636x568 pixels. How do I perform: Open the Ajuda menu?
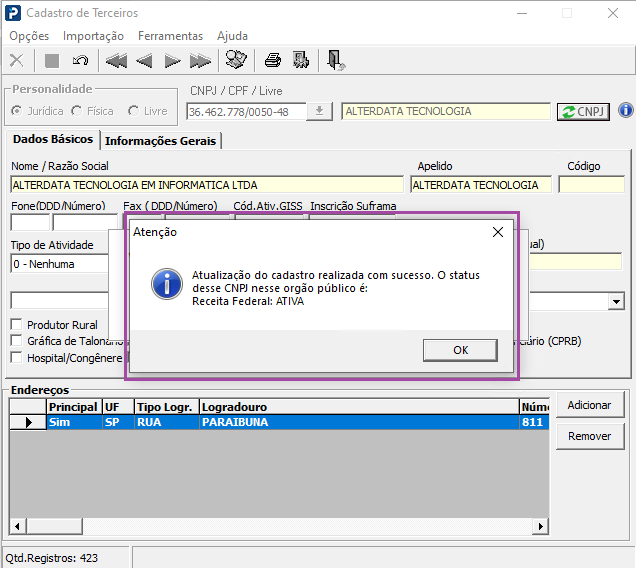tap(232, 36)
